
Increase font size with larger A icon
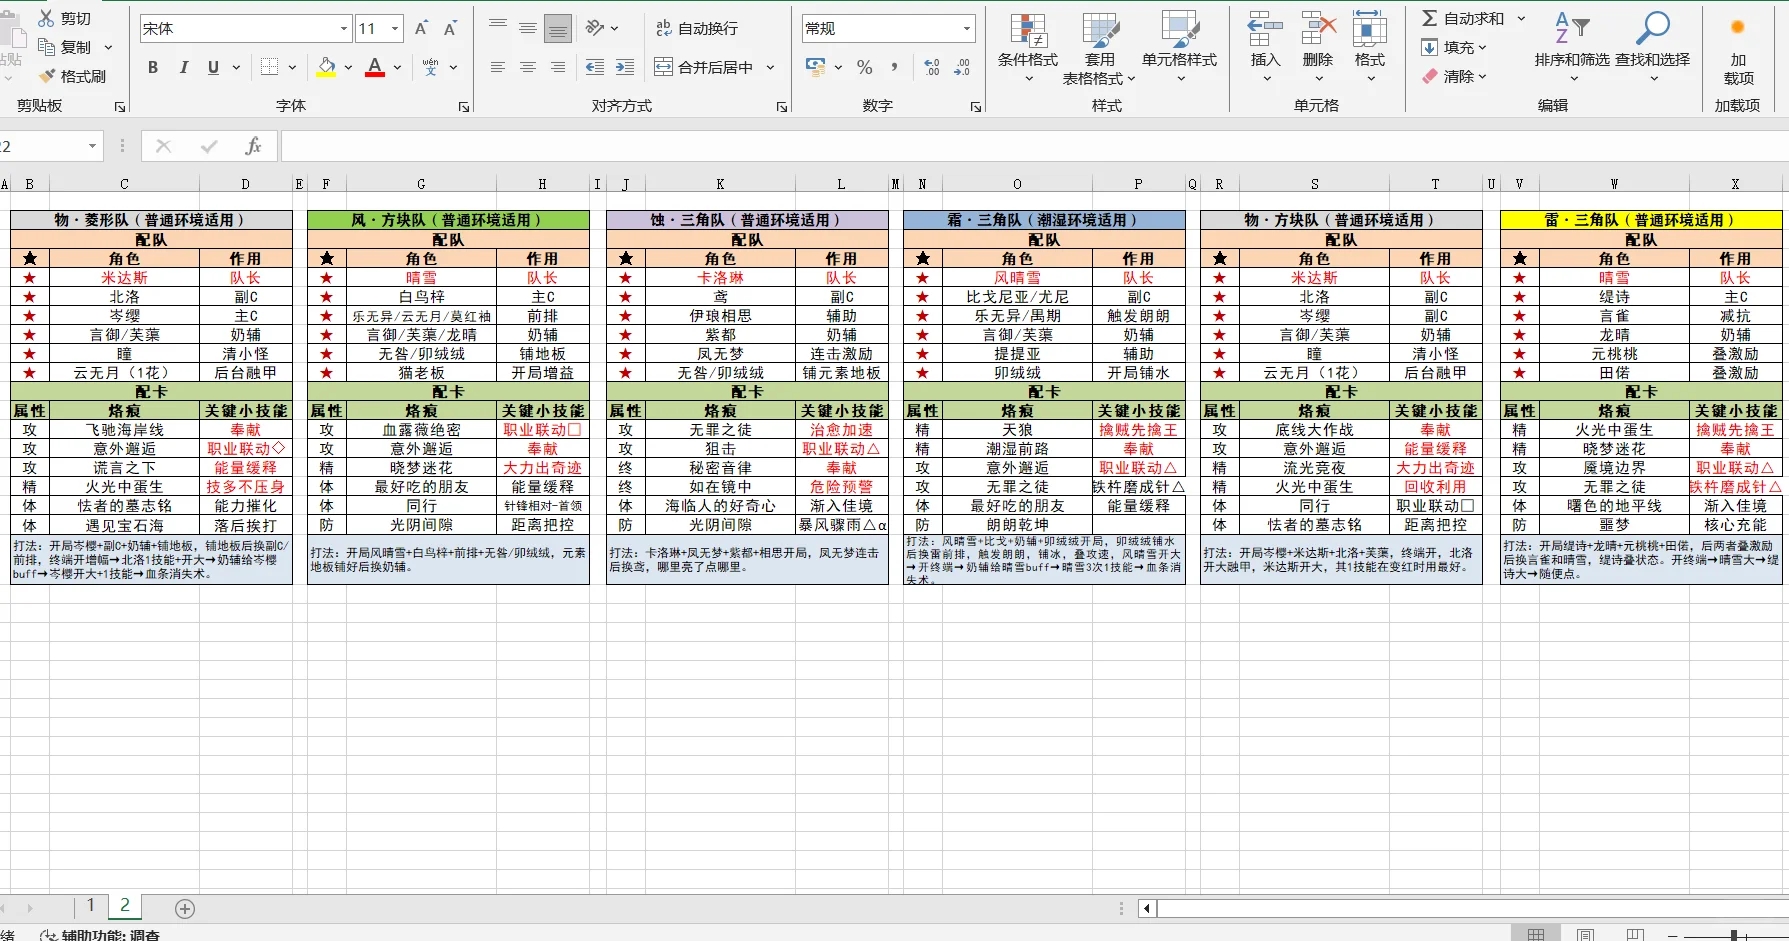coord(421,29)
